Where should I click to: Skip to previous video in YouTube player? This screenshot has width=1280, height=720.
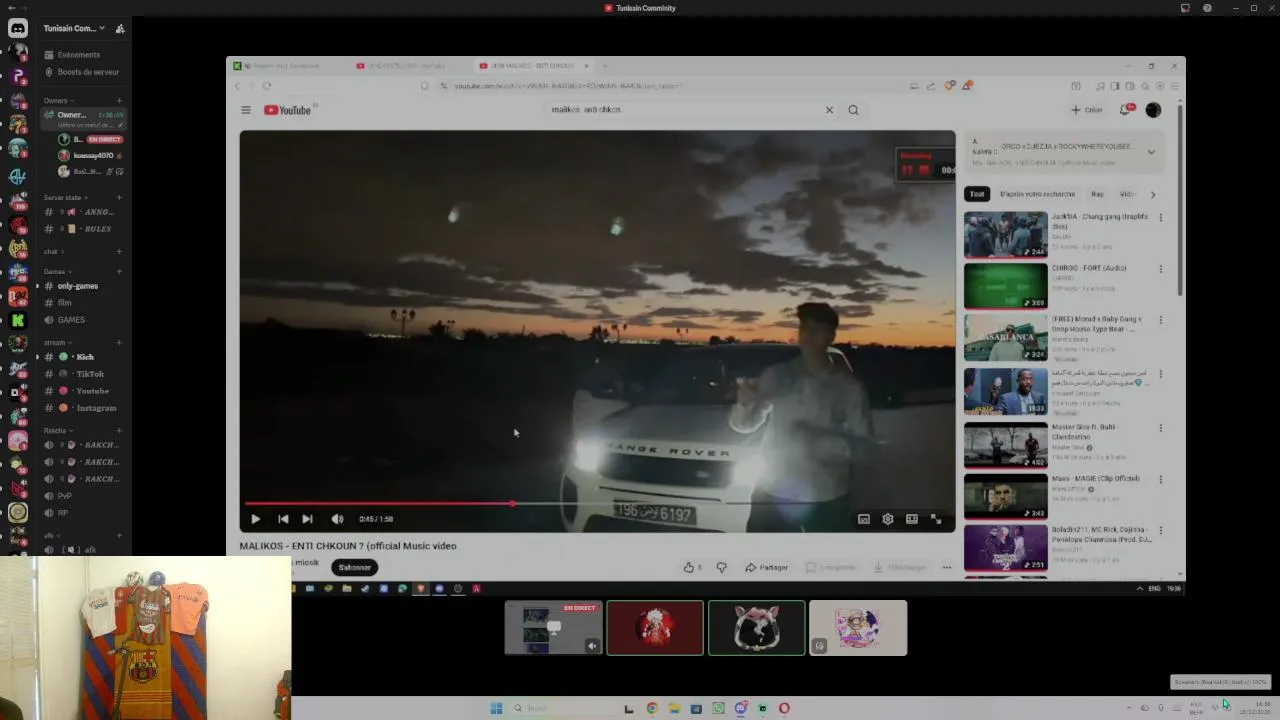(283, 519)
